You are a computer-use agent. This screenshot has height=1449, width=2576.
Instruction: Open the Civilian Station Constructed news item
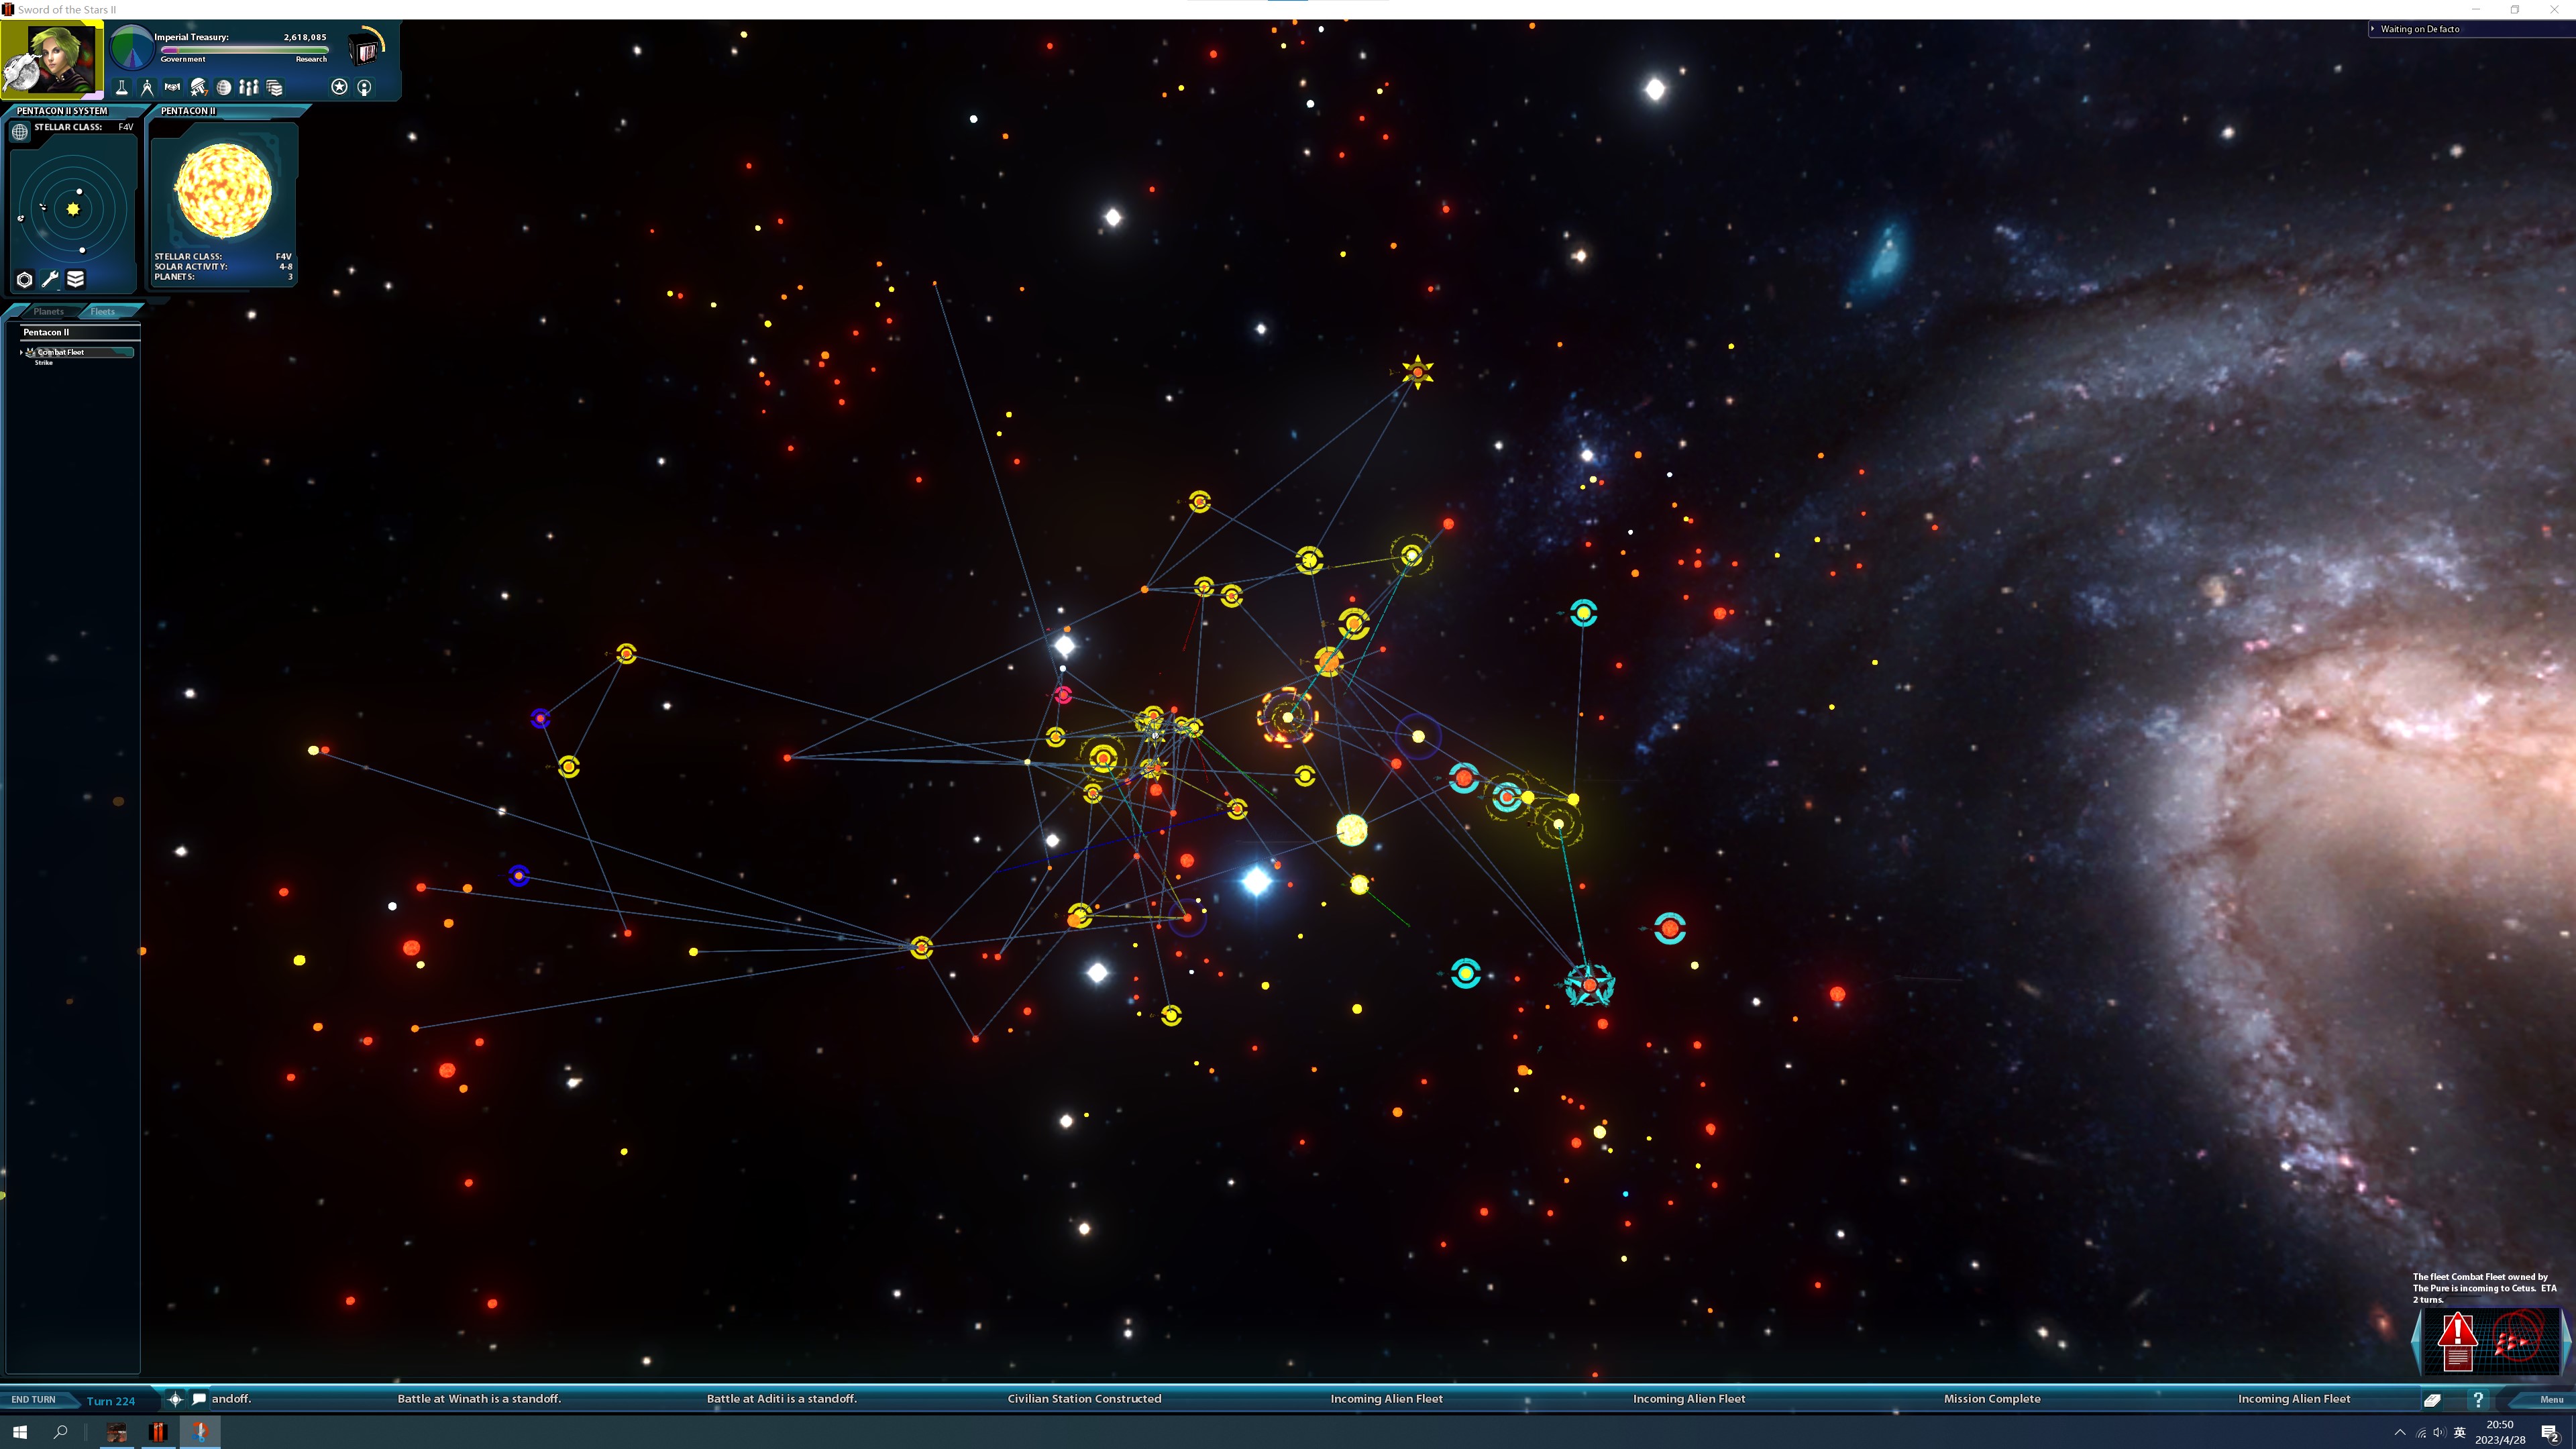tap(1084, 1398)
